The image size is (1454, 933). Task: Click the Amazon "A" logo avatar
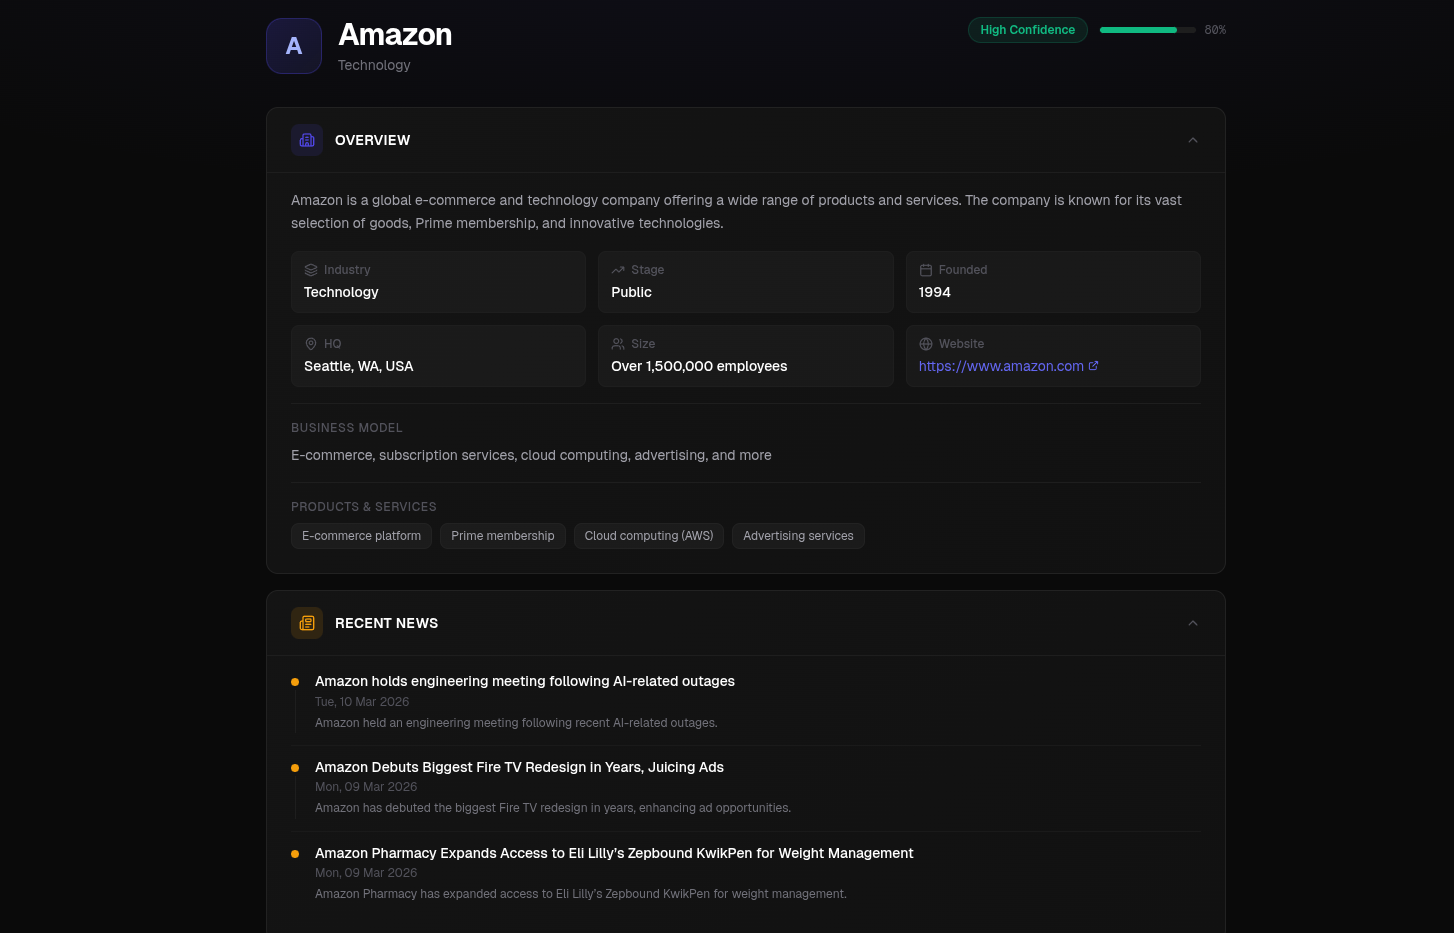[x=294, y=46]
